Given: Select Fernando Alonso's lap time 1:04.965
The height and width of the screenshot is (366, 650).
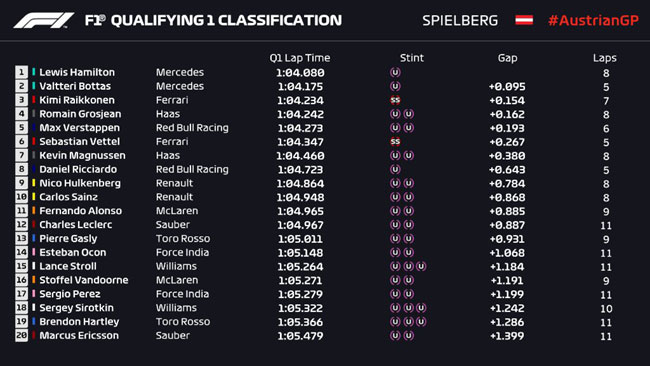Looking at the screenshot, I should click(x=300, y=211).
